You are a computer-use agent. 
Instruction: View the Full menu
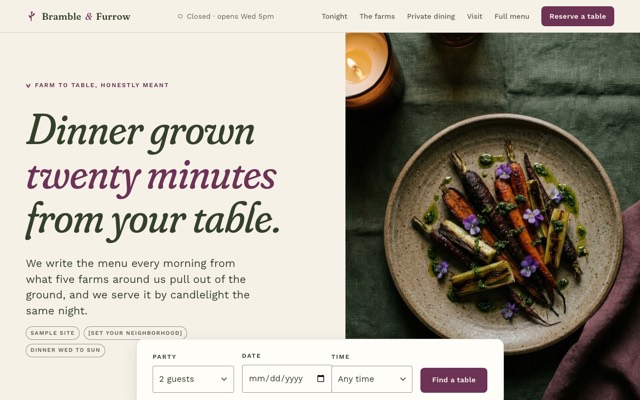point(511,16)
